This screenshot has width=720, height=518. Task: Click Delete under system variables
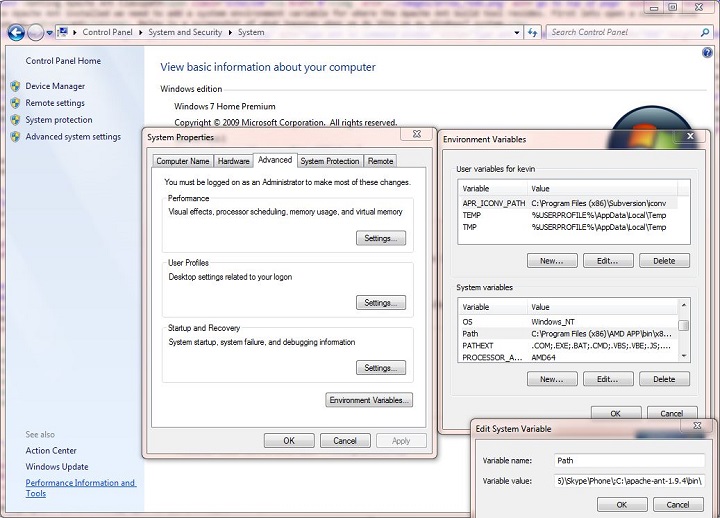(x=664, y=379)
